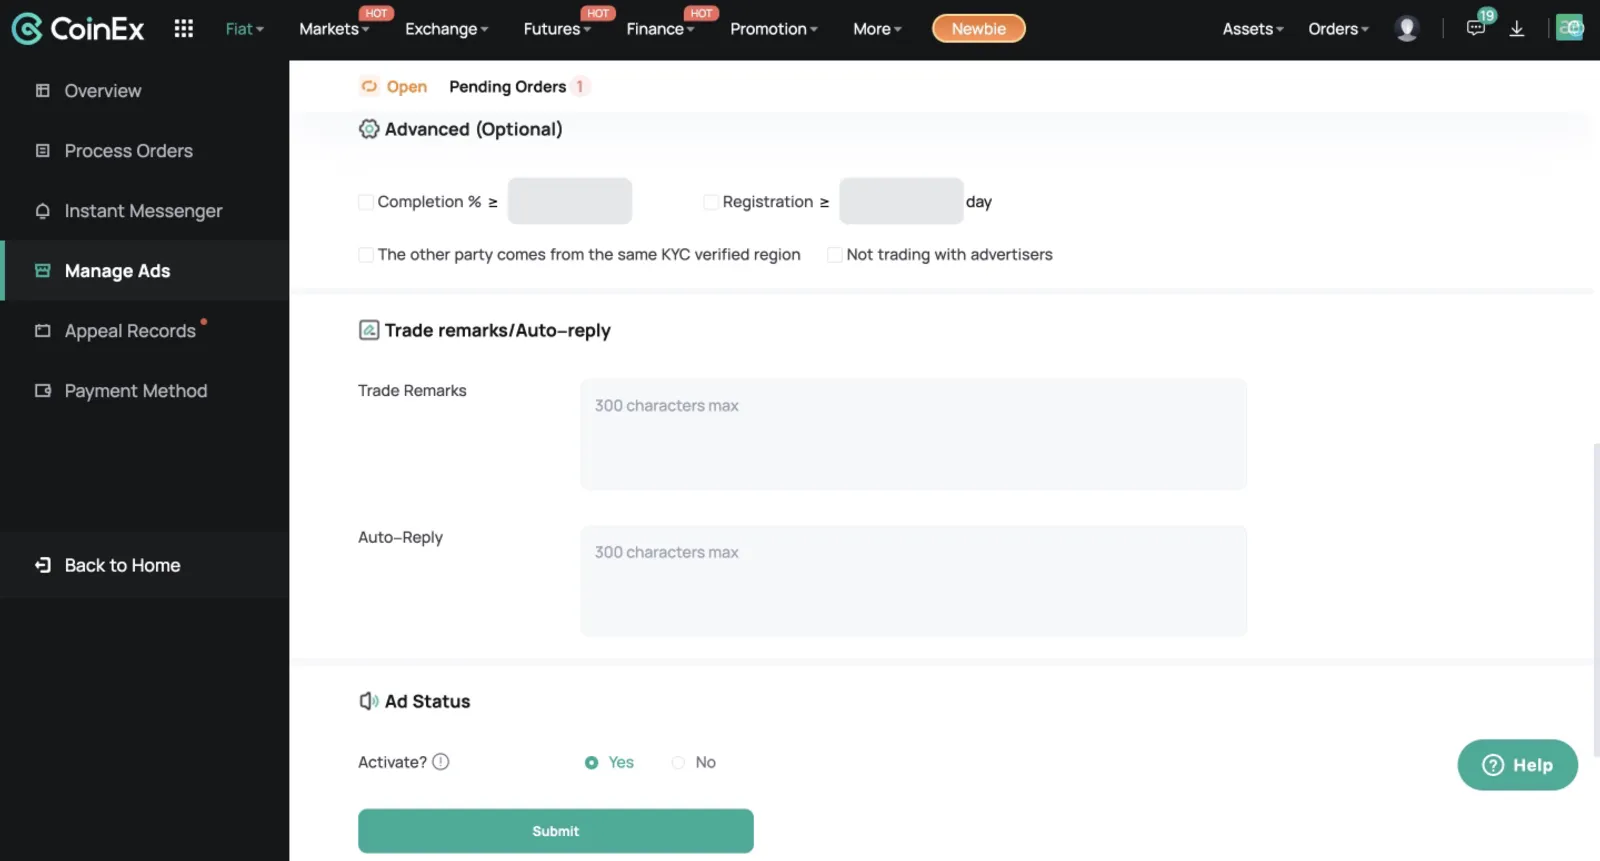Click the Completion % input field
The height and width of the screenshot is (861, 1600).
(x=570, y=201)
